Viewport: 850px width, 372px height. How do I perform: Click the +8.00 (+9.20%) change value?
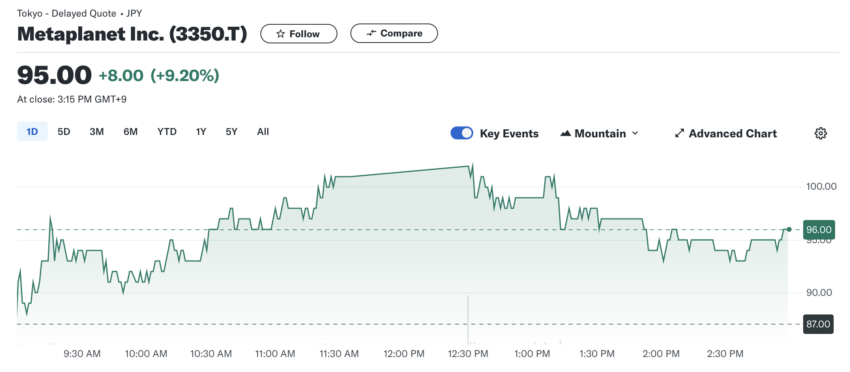(159, 75)
